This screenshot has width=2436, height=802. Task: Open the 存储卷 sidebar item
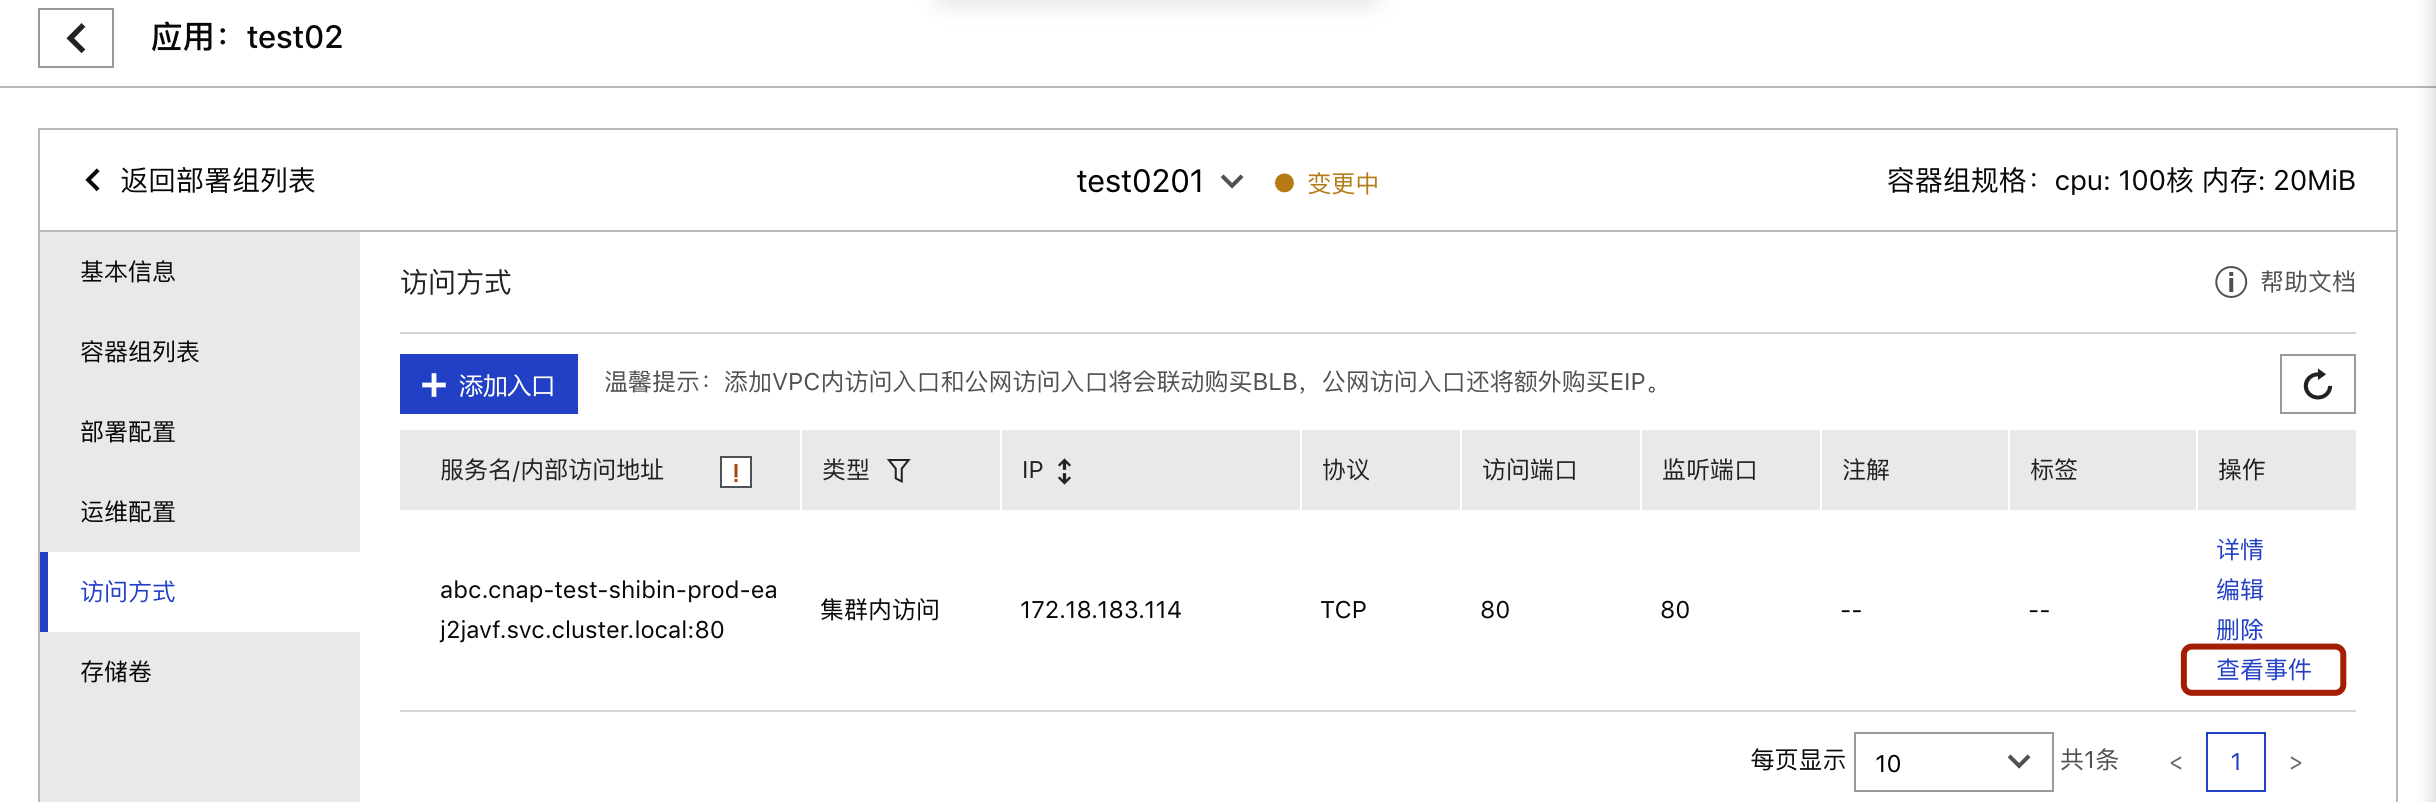116,672
